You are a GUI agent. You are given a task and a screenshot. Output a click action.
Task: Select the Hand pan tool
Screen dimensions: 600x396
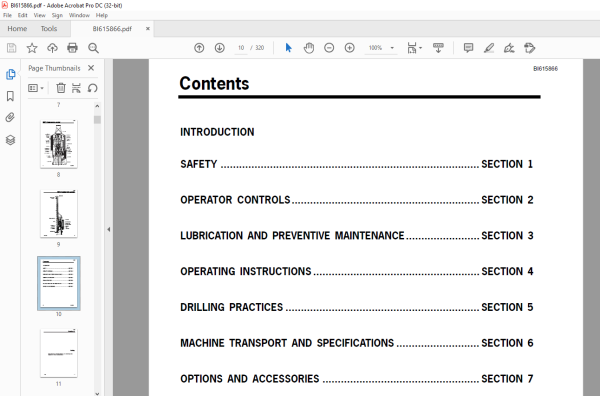click(309, 48)
